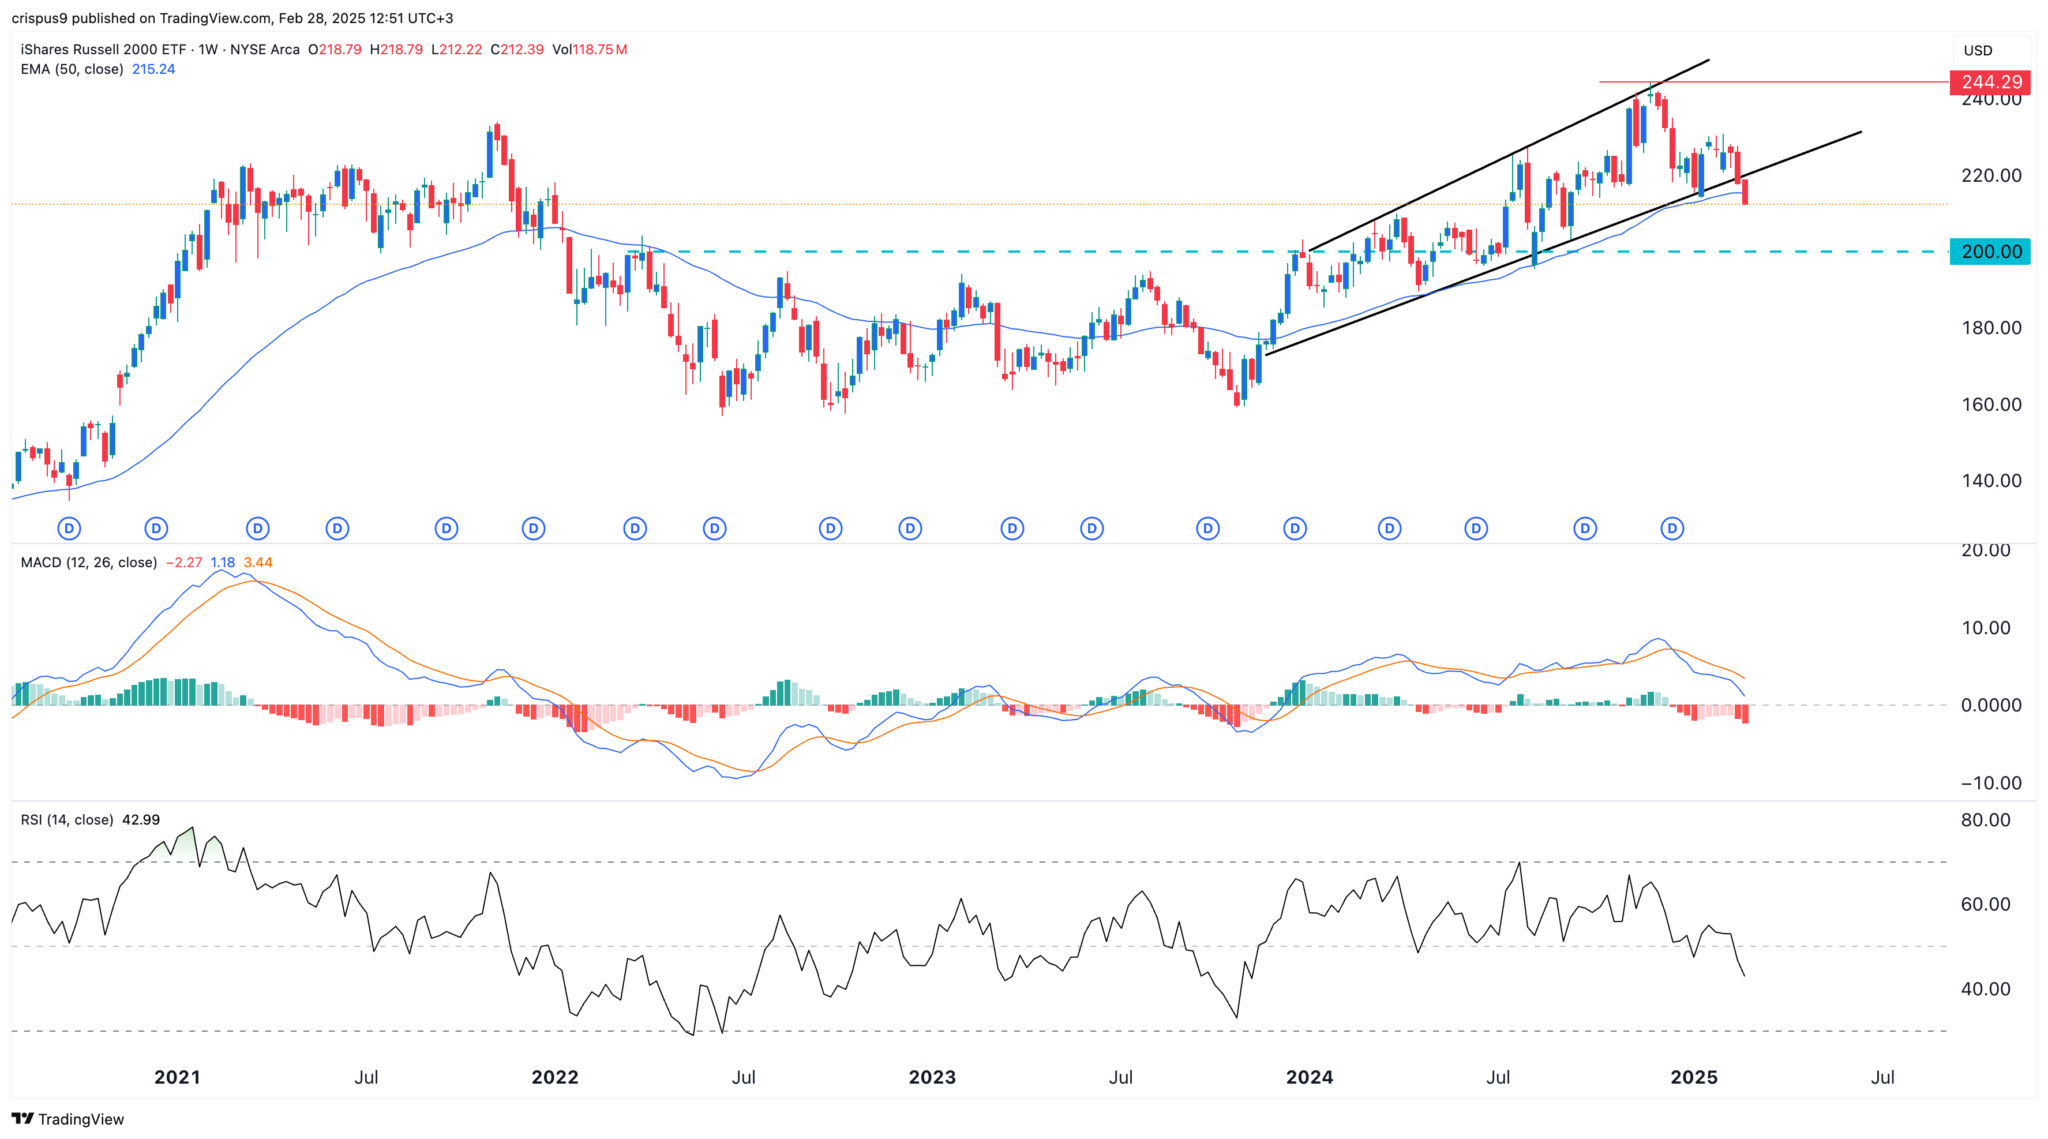Hide the EMA (50, close) indicator
The image size is (2048, 1139).
[x=70, y=70]
